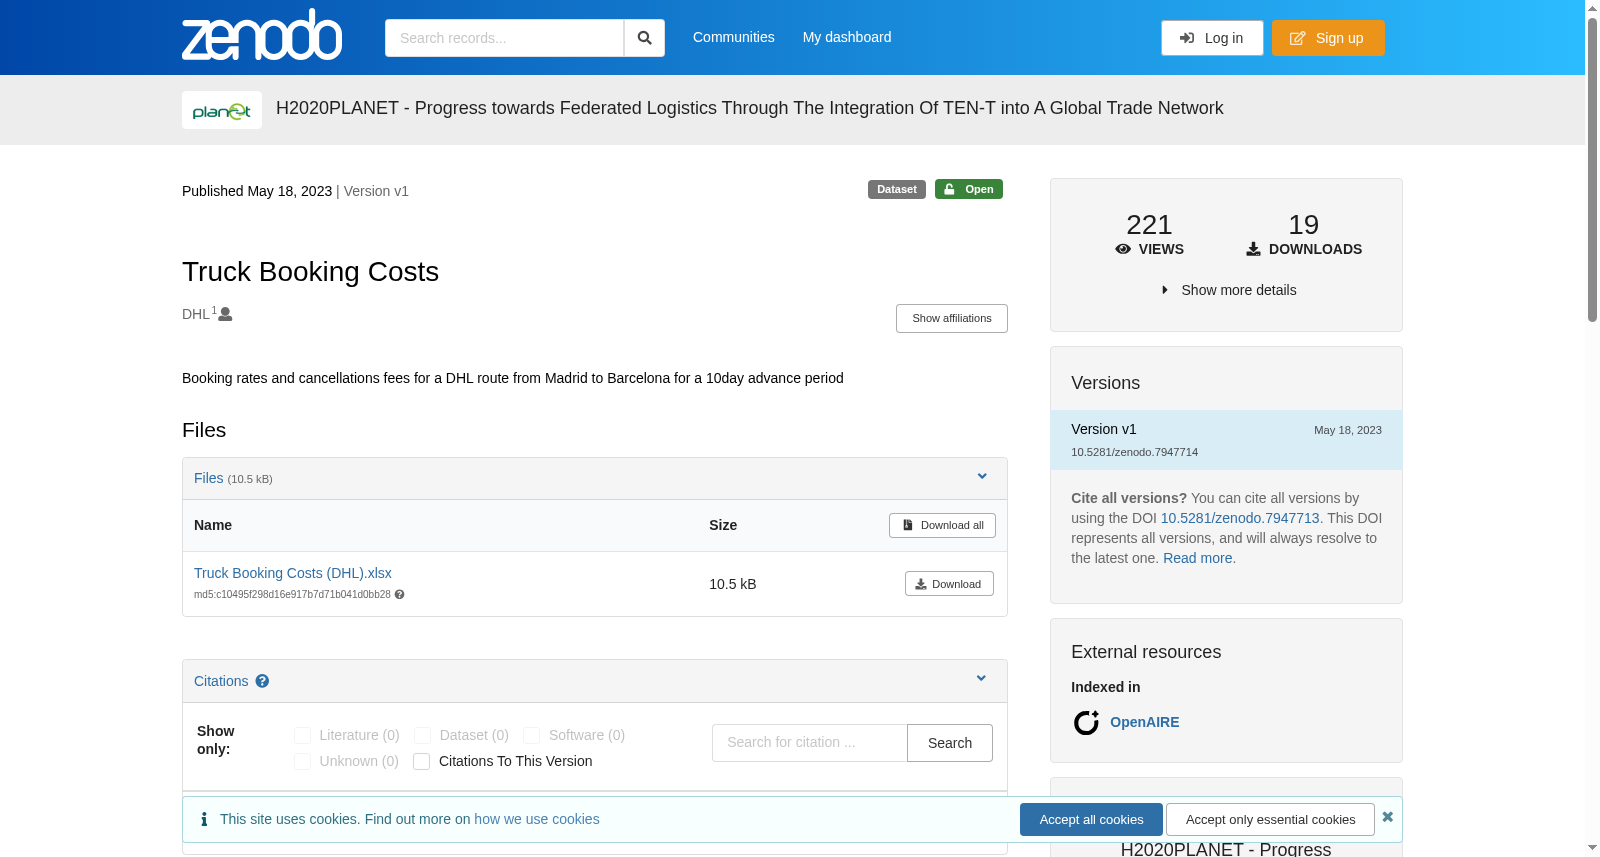
Task: Open the Truck Booking Costs (DHL).xlsx link
Action: tap(293, 573)
